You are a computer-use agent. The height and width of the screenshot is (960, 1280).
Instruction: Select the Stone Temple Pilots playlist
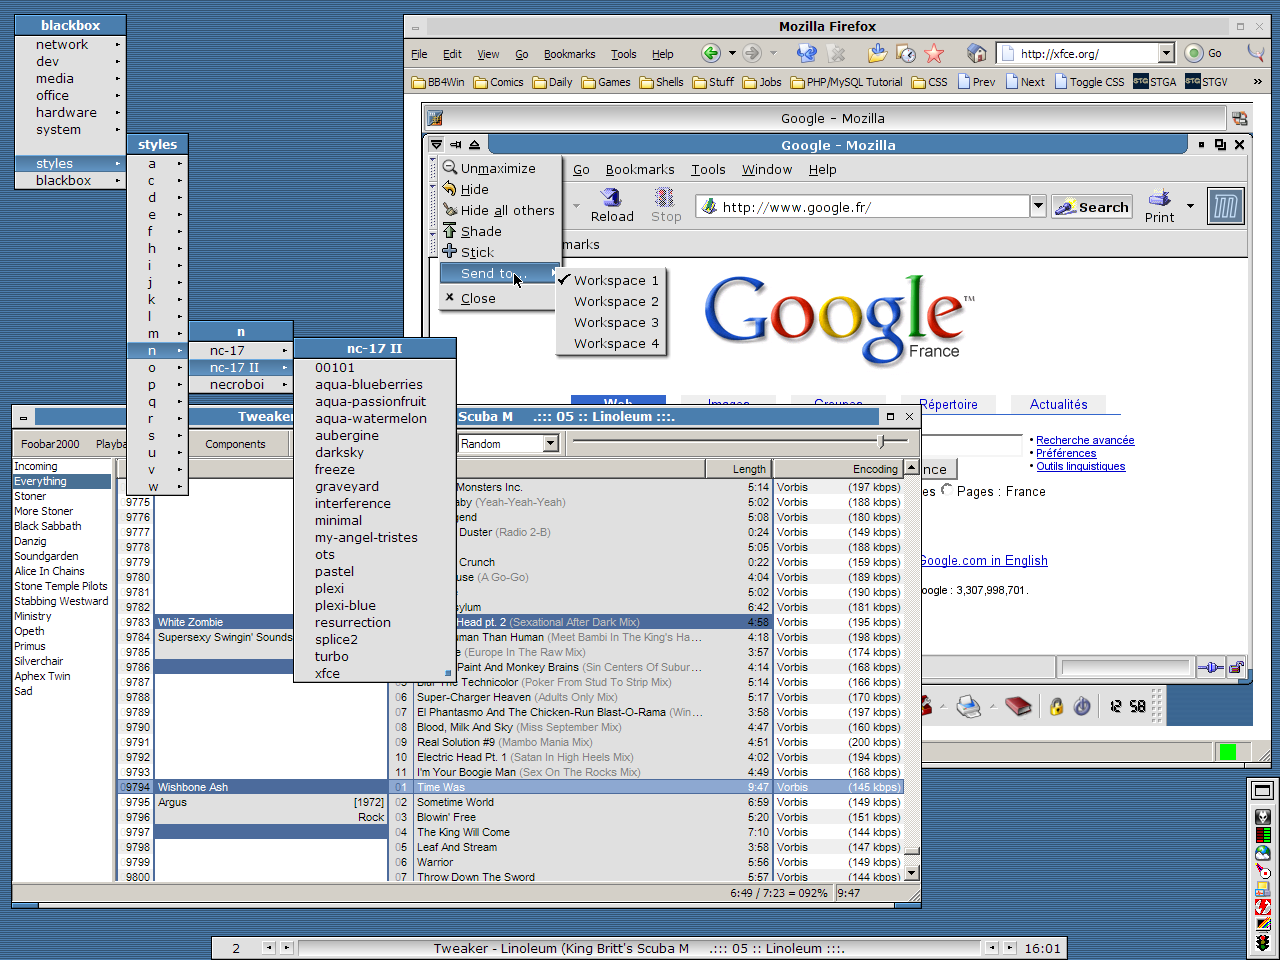tap(62, 586)
